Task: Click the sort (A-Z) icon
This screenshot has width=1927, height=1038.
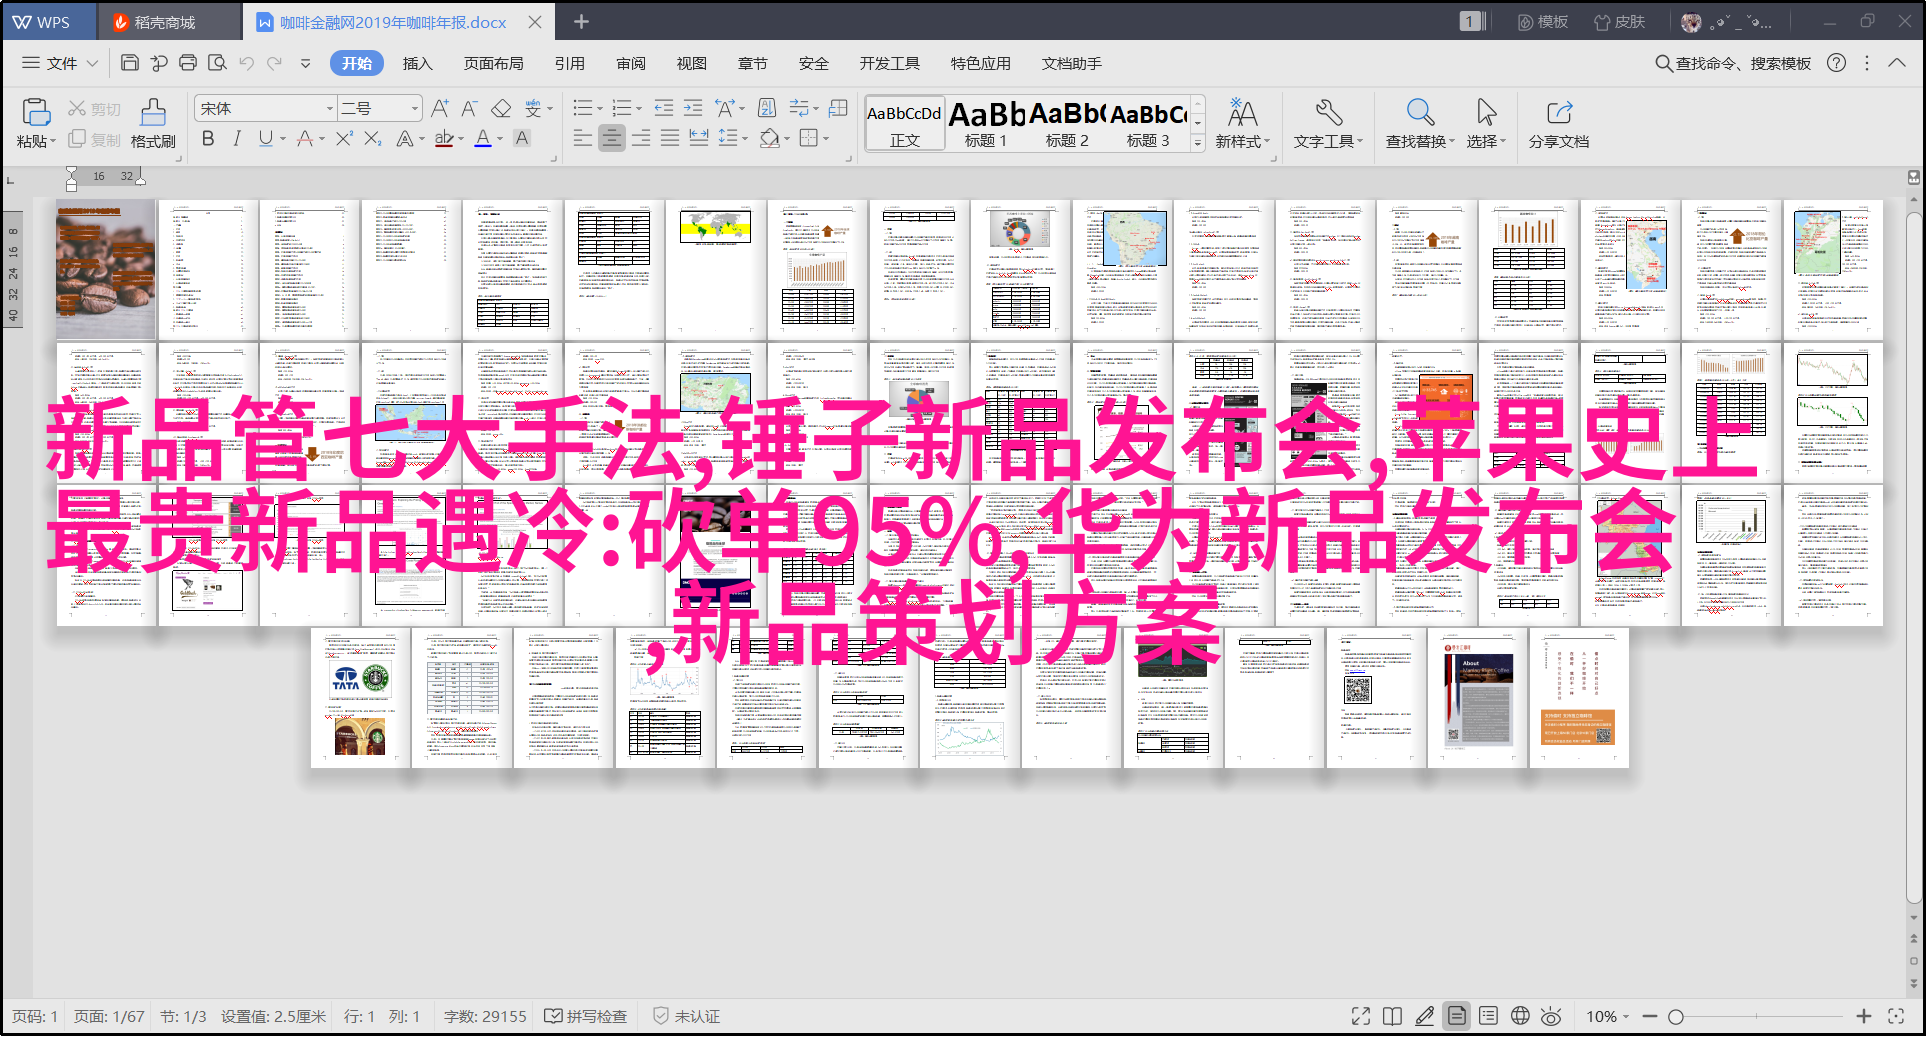Action: click(767, 108)
